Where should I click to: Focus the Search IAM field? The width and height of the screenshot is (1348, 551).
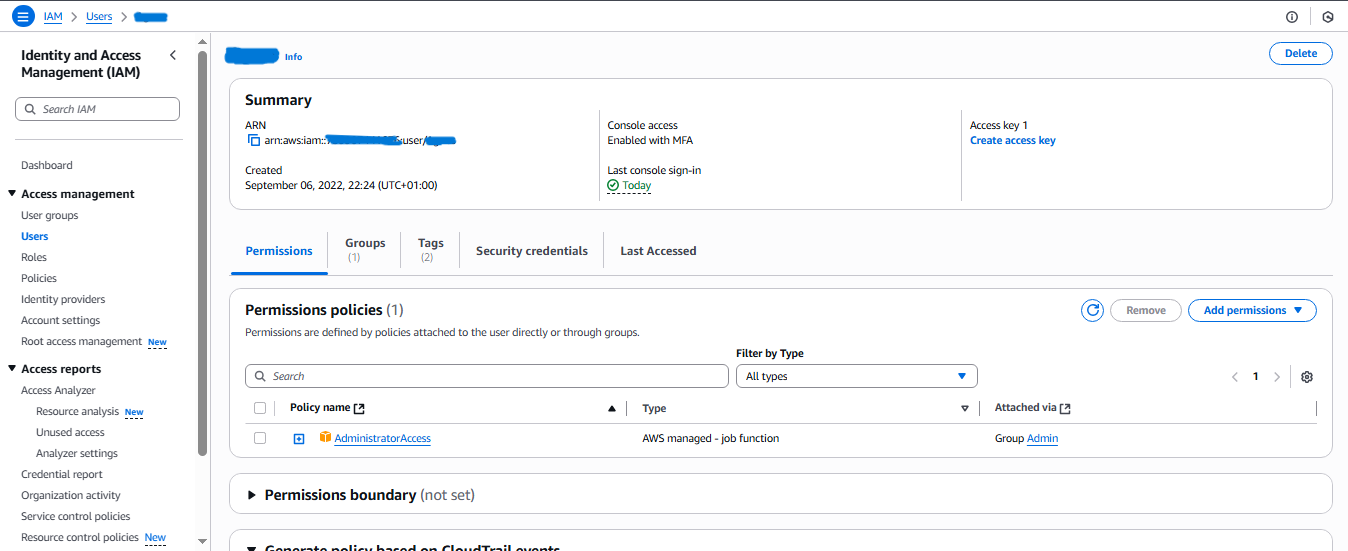(98, 109)
